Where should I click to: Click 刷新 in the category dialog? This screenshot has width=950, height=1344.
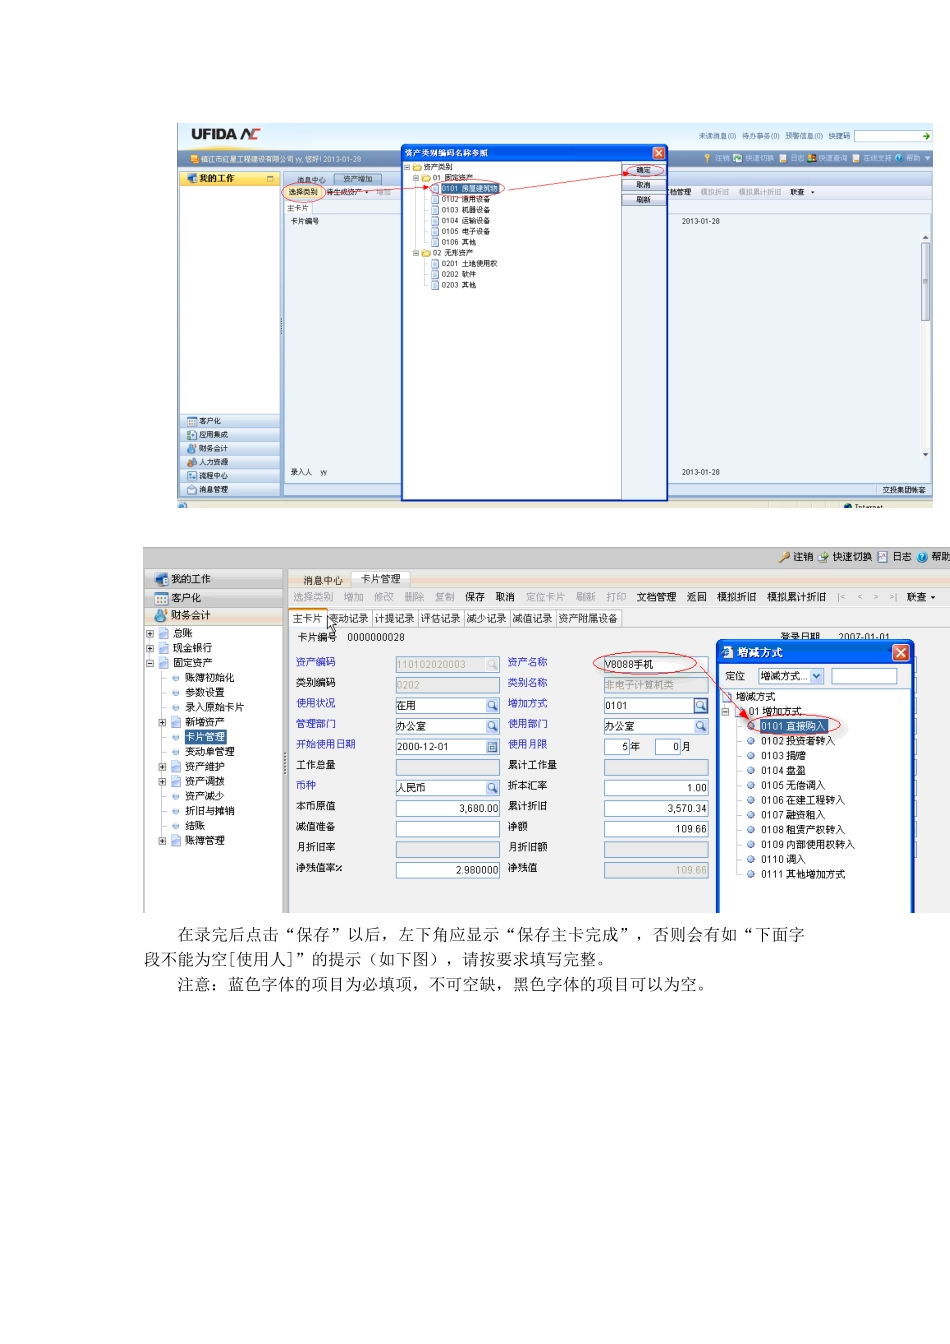[x=644, y=200]
